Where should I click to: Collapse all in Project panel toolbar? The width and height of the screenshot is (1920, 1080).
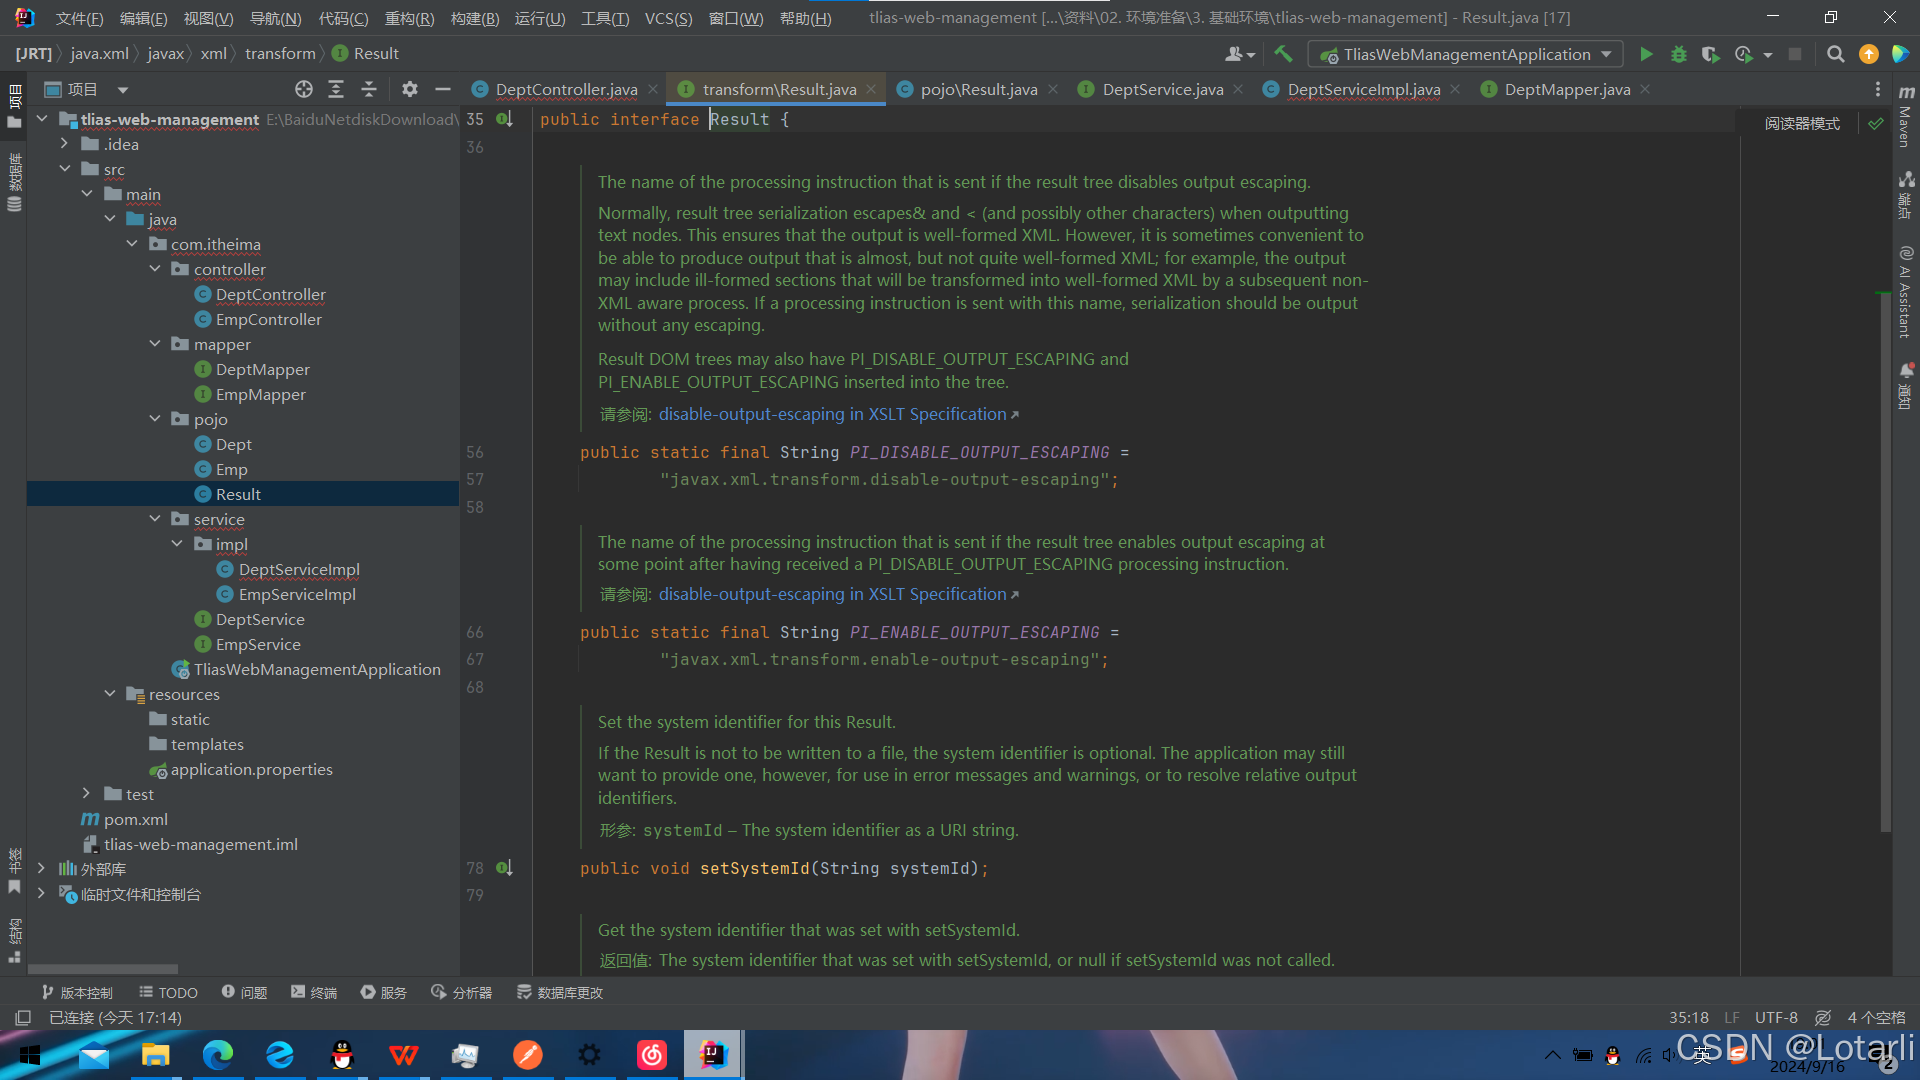click(368, 89)
